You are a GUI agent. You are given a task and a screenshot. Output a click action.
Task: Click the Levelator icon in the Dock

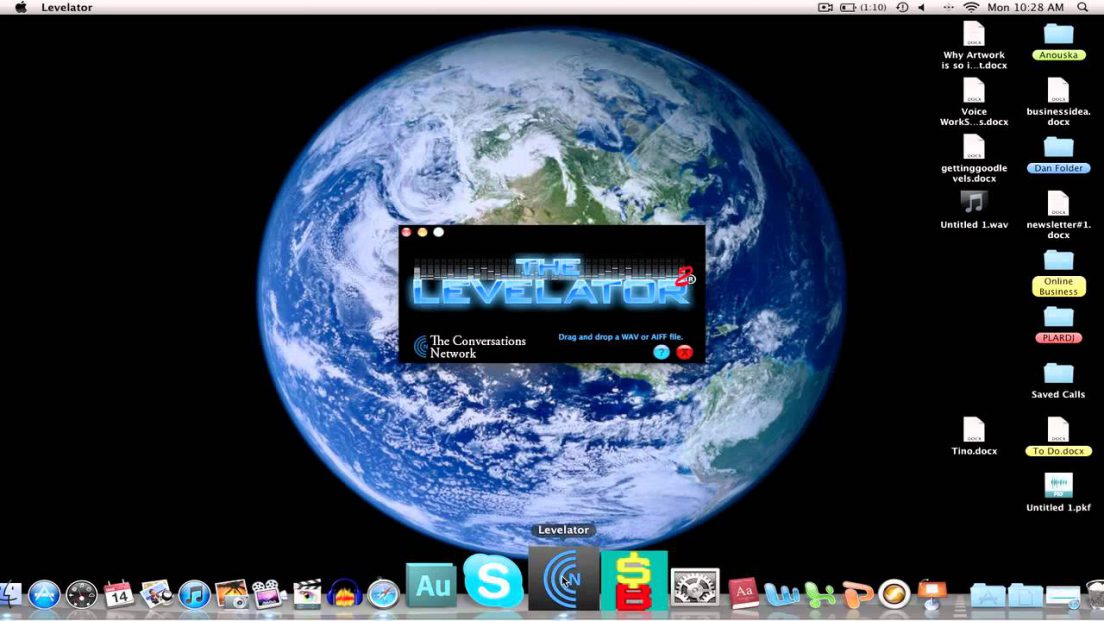(564, 579)
